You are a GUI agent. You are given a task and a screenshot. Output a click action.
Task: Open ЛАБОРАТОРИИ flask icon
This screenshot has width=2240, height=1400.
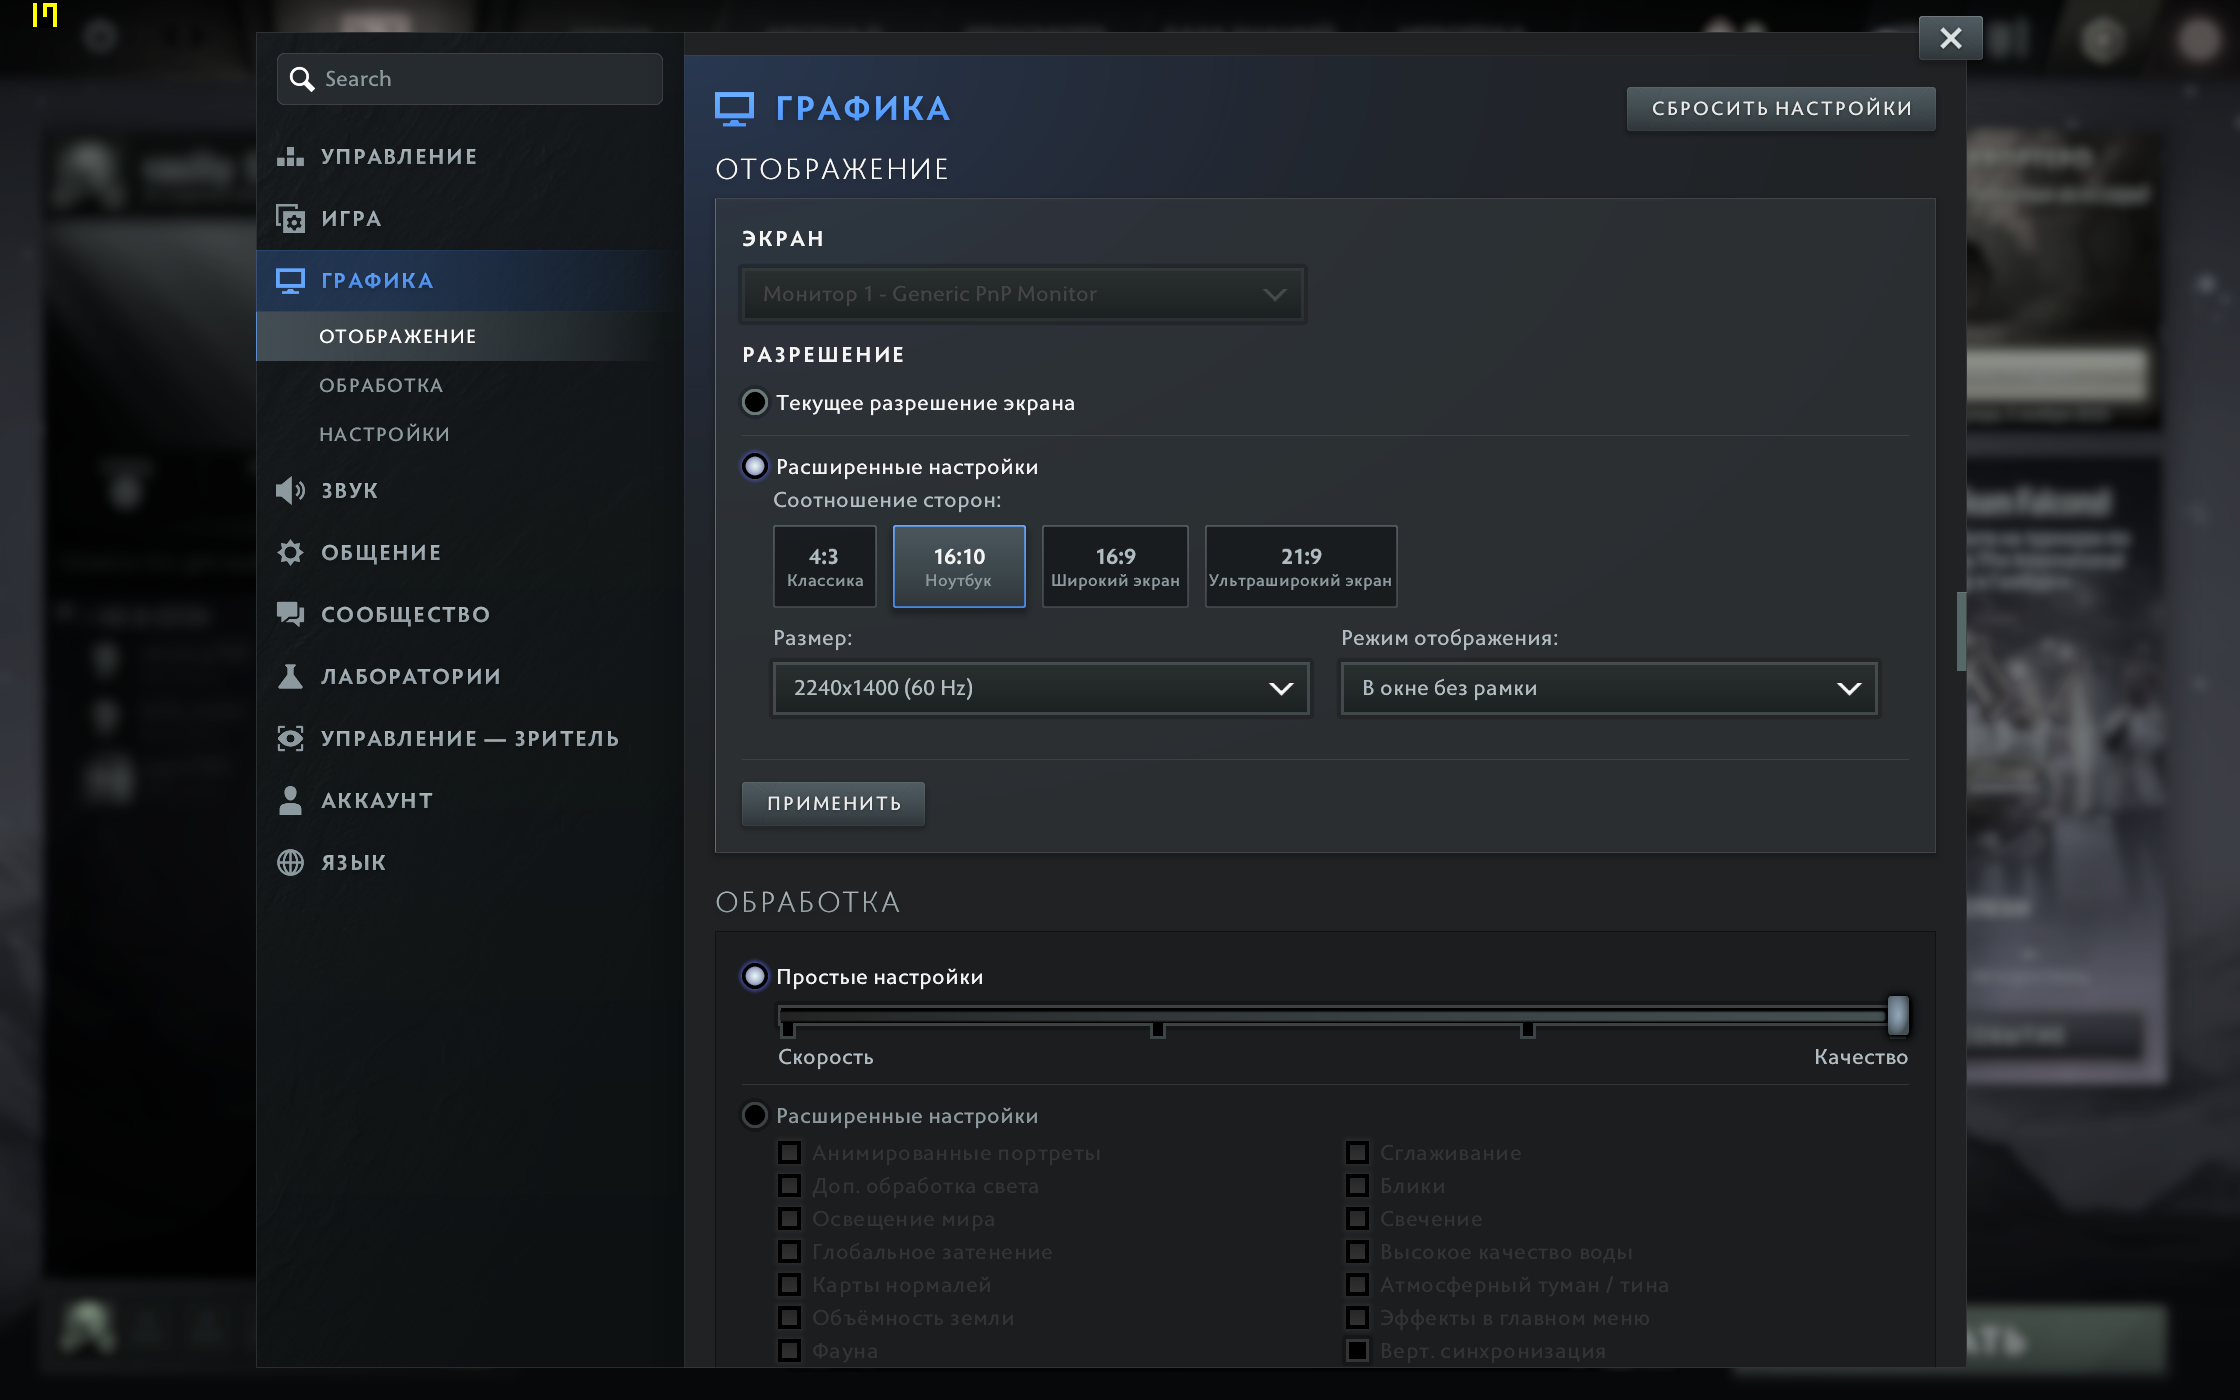coord(290,676)
